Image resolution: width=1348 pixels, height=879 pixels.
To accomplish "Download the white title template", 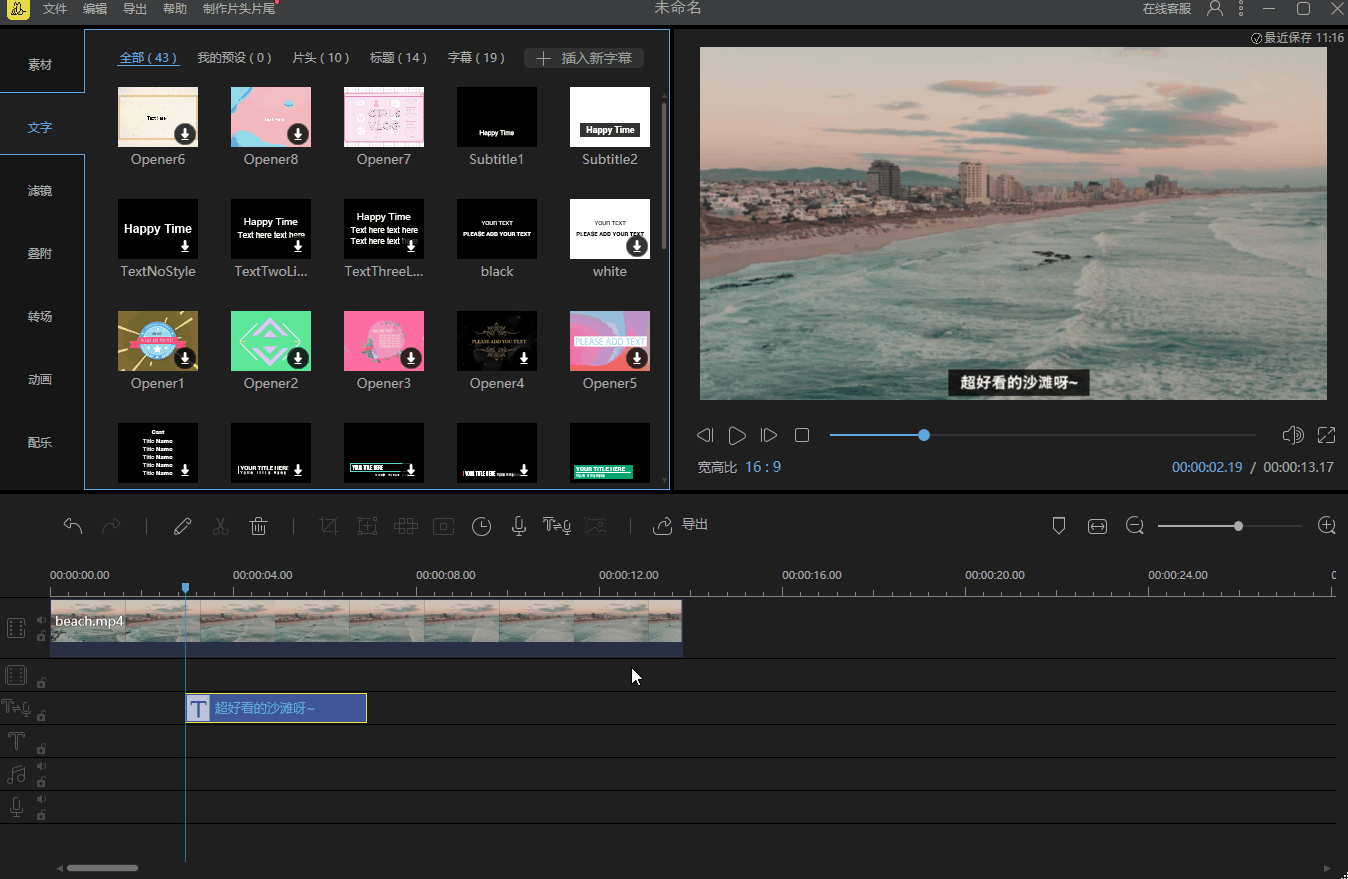I will click(637, 246).
